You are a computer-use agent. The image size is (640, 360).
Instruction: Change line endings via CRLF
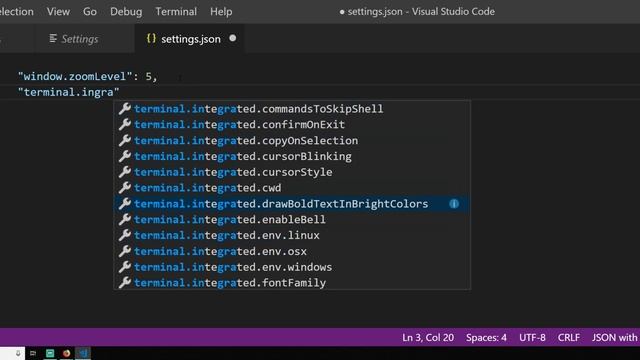click(x=569, y=338)
